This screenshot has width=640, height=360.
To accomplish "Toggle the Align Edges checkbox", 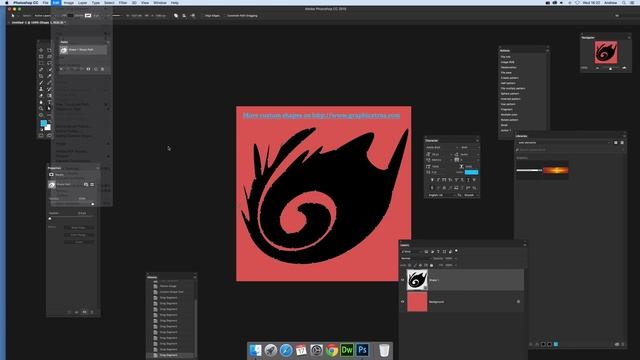I will [x=211, y=16].
